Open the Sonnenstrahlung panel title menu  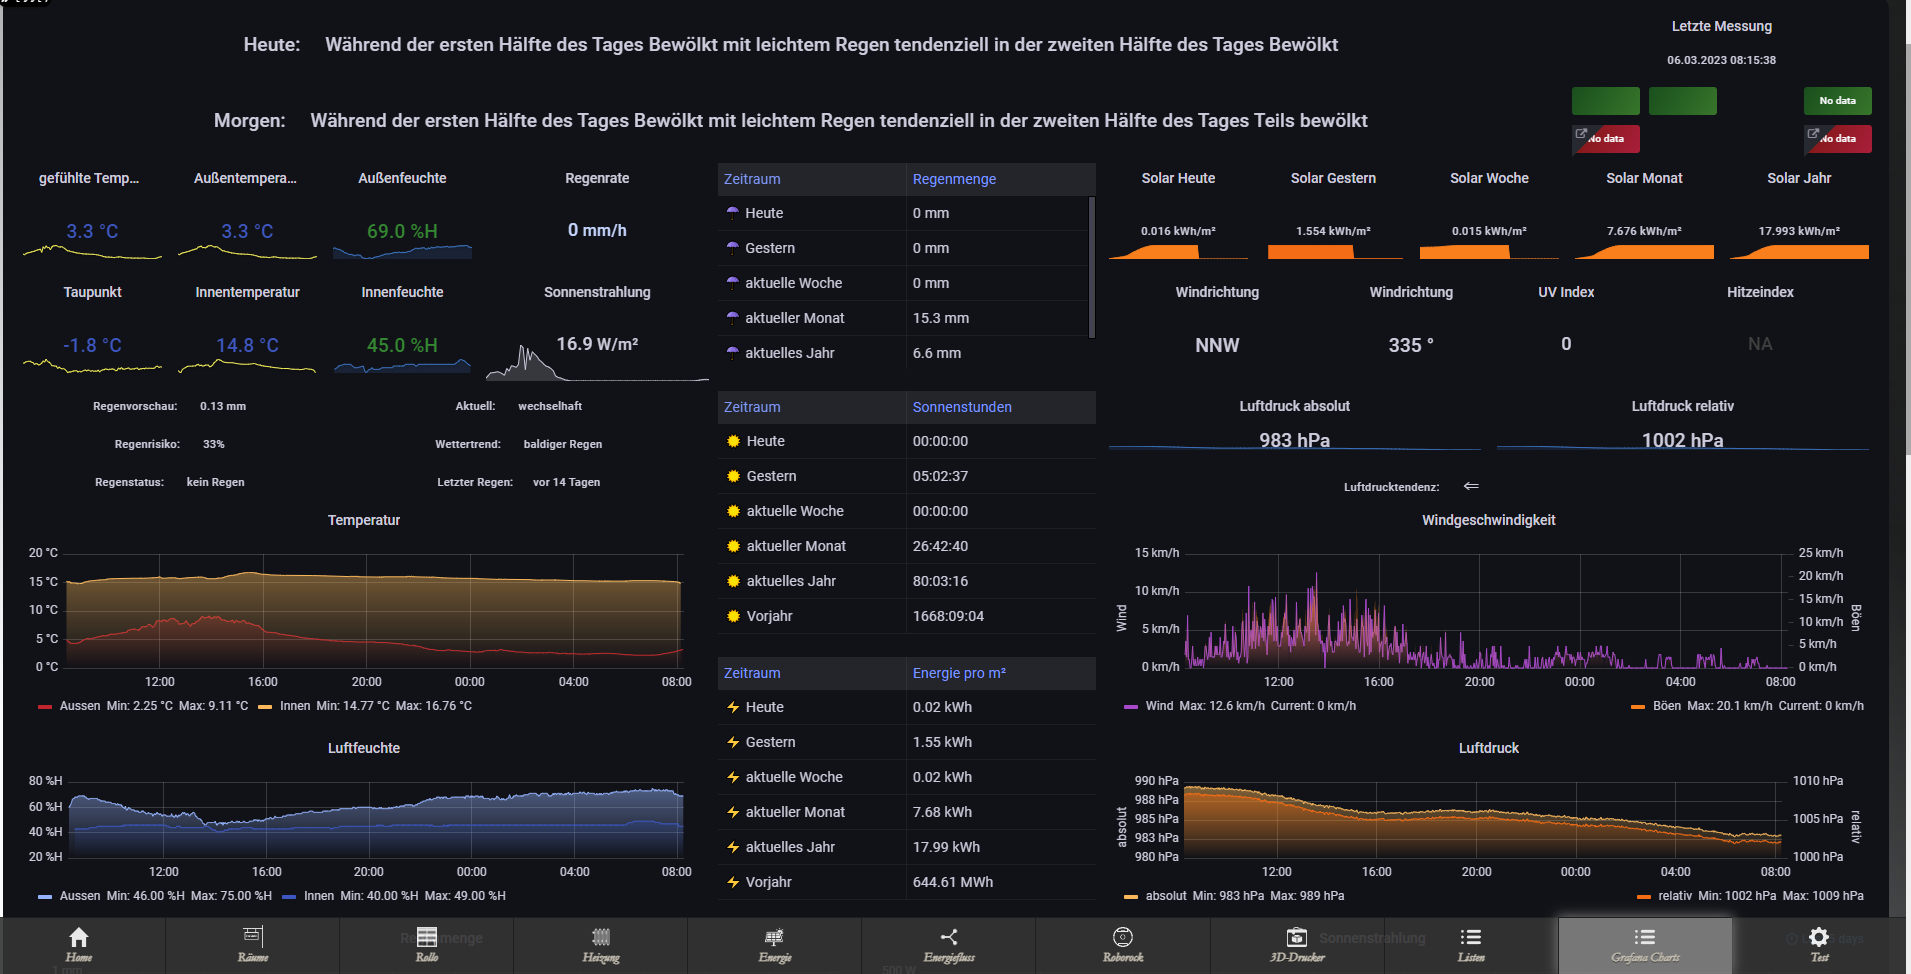click(x=597, y=292)
